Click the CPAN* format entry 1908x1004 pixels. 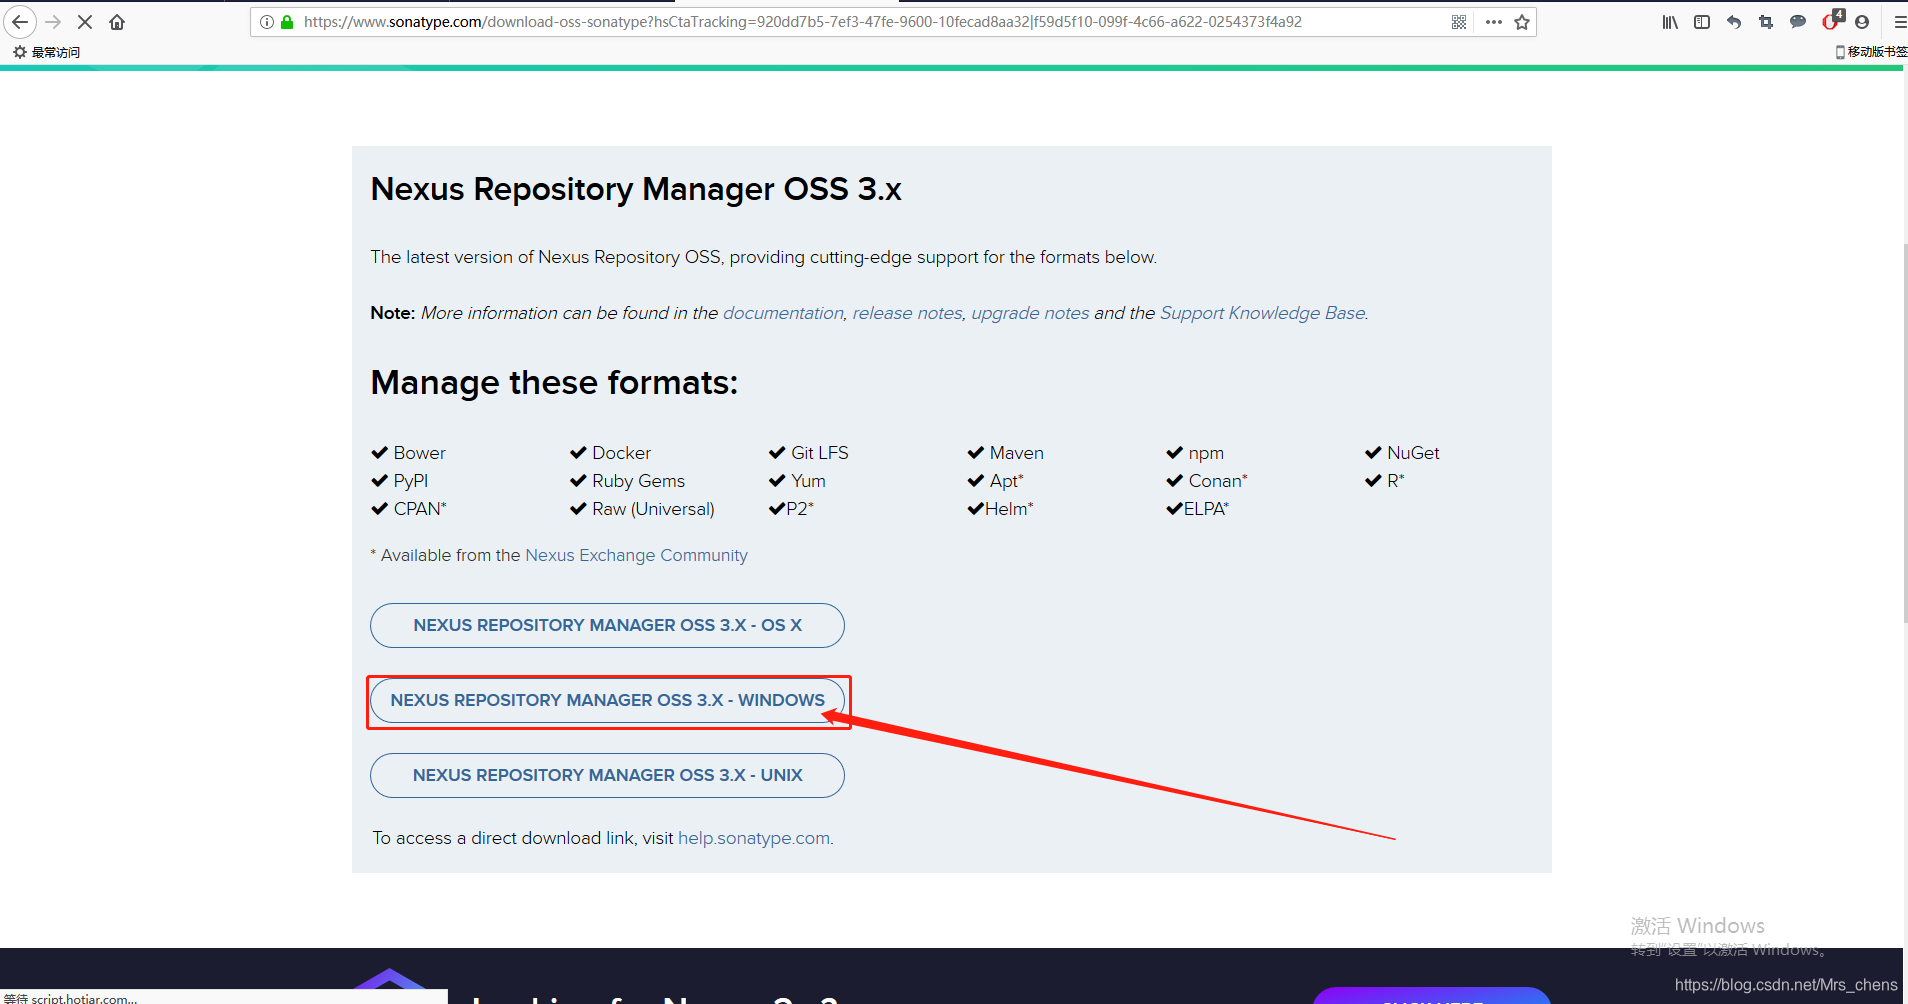coord(409,509)
